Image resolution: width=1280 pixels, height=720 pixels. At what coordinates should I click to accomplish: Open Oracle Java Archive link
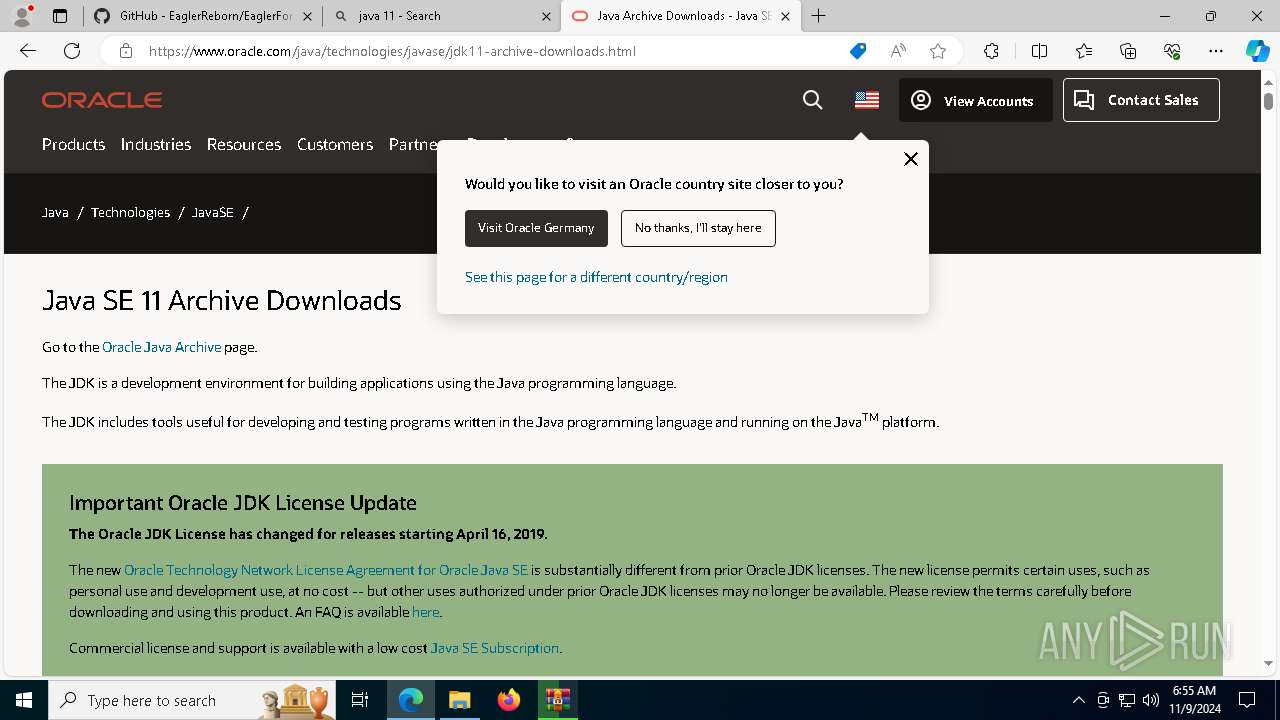161,347
